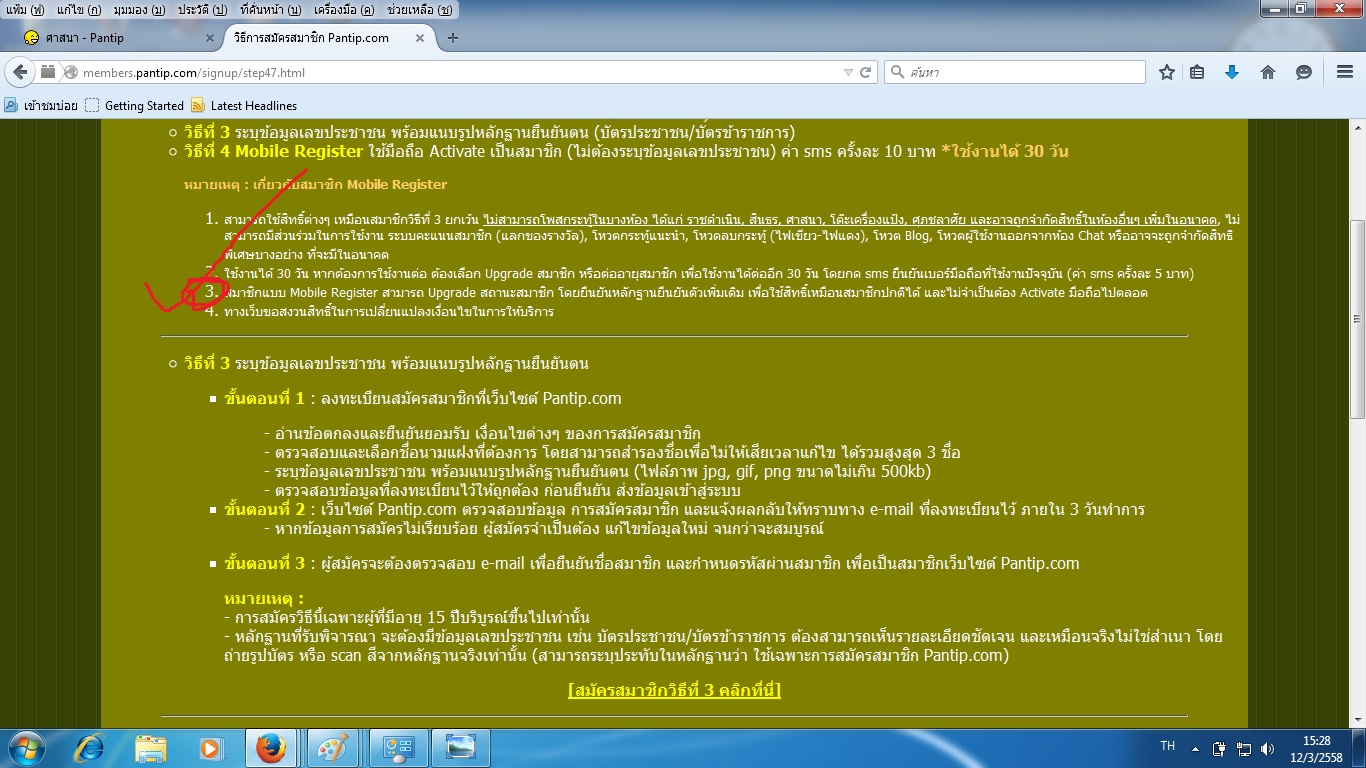
Task: Open the picture viewer taskbar icon
Action: pyautogui.click(x=460, y=748)
